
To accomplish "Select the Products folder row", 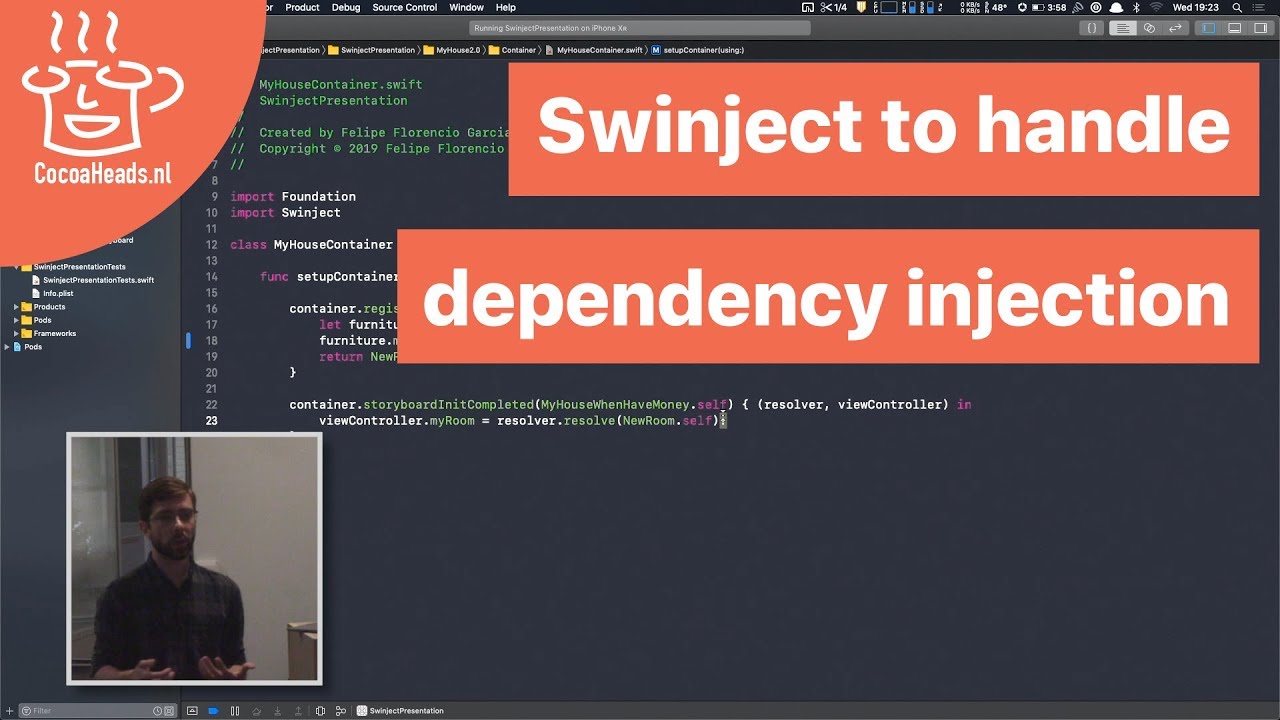I will tap(90, 307).
